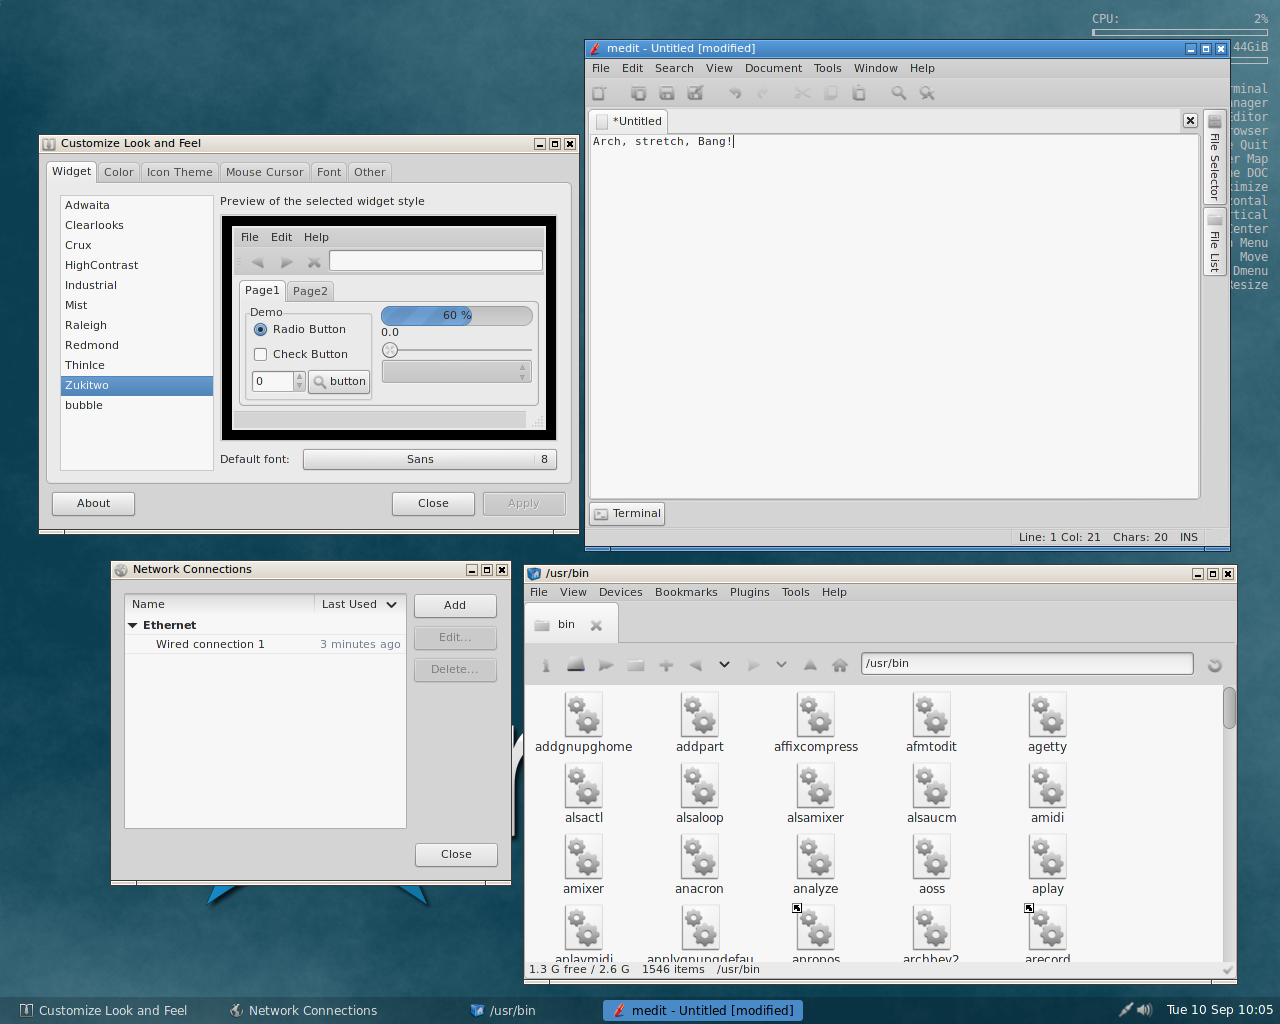Click the clock showing Tue 10 Sep 10:05
The image size is (1280, 1024).
pos(1220,1010)
